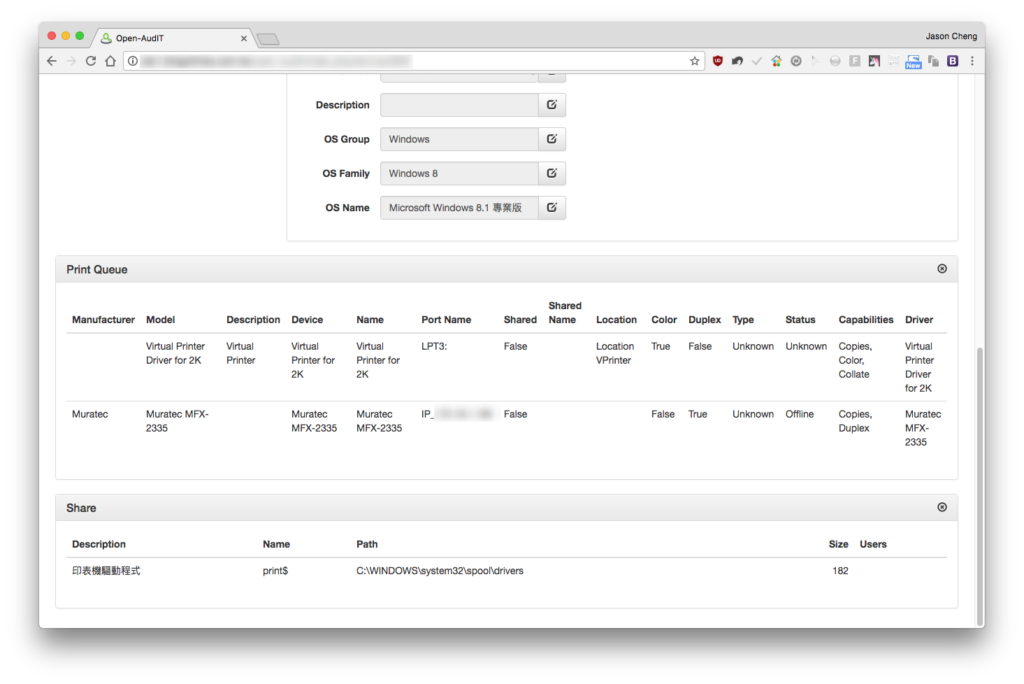Go to the browser home page
1024x684 pixels.
110,61
